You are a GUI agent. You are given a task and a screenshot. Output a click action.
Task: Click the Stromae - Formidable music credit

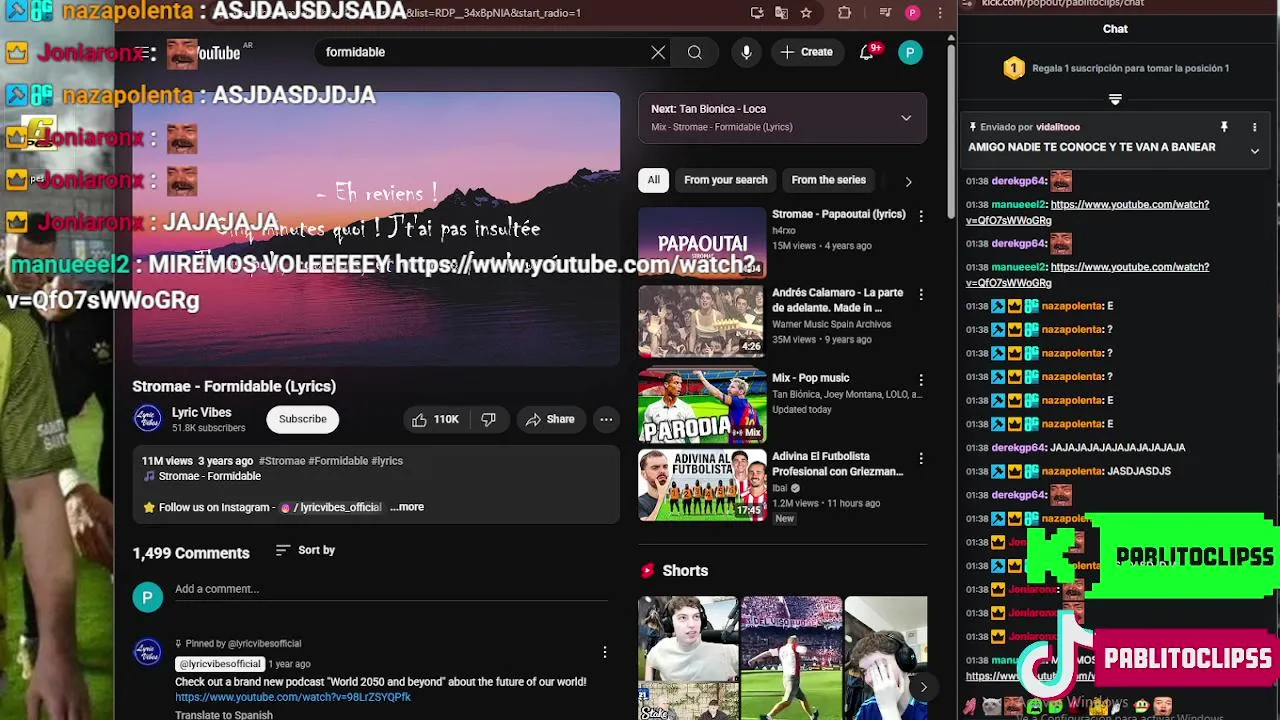tap(209, 476)
